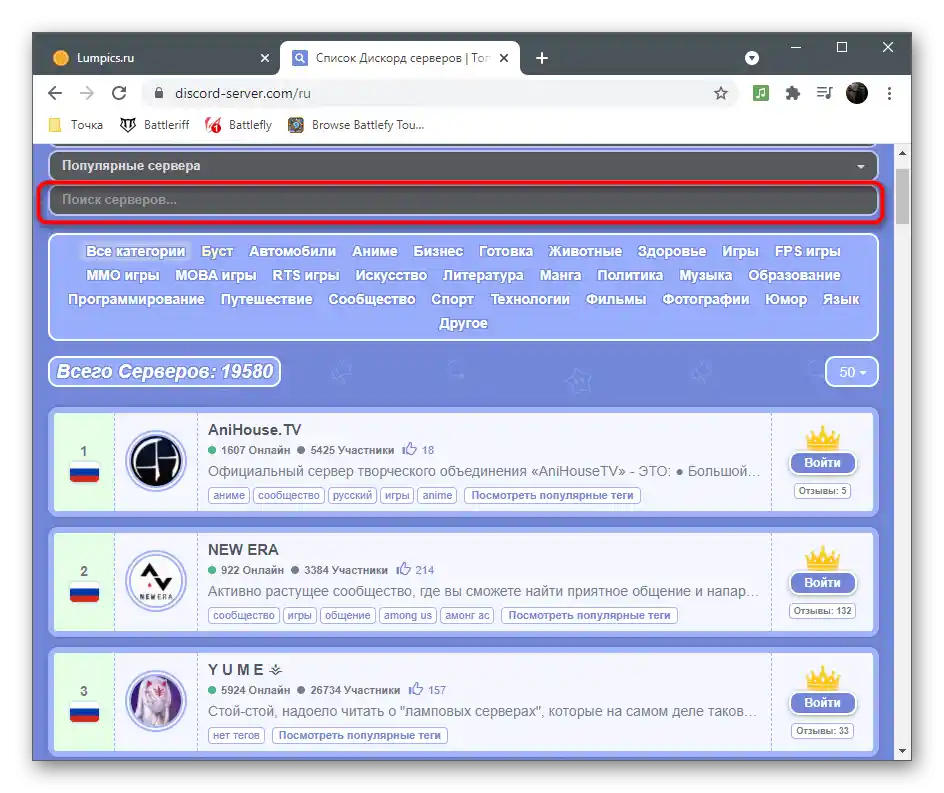Expand Популярные сервера sorting dropdown
This screenshot has height=793, width=944.
(x=463, y=166)
